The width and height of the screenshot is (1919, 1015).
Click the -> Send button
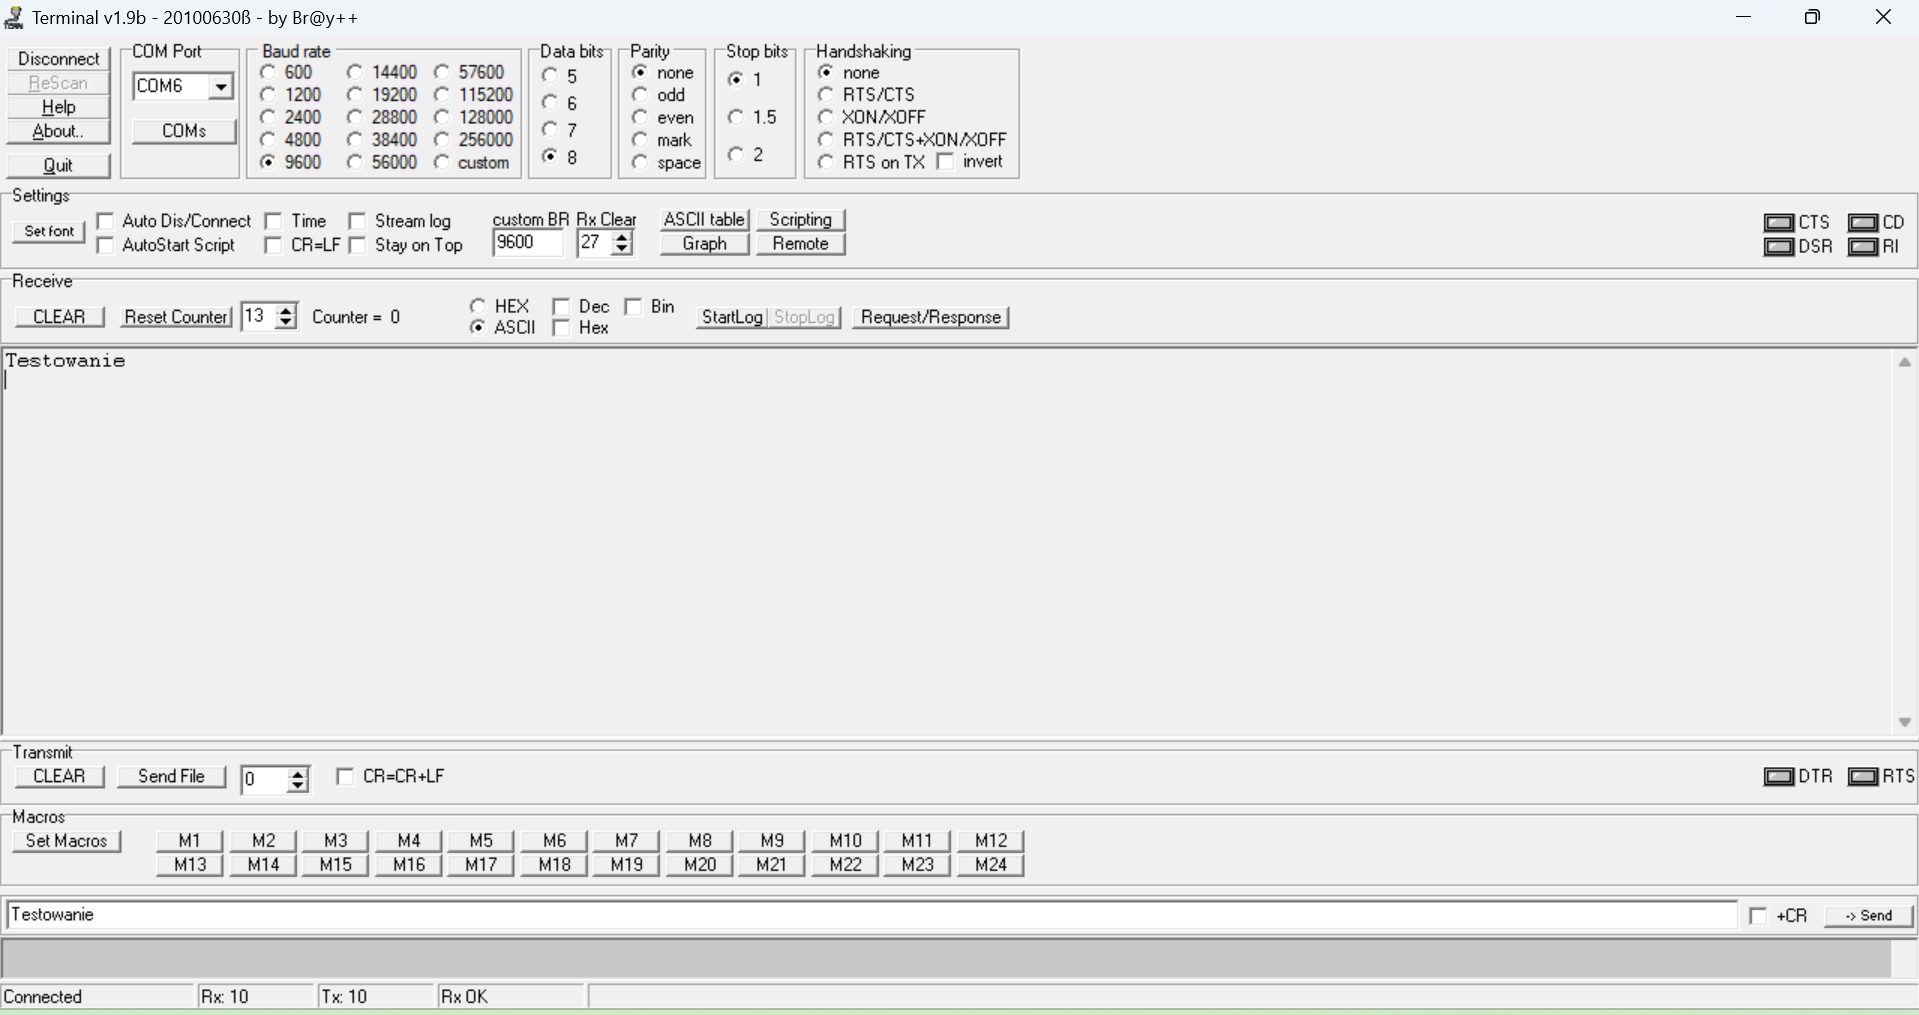click(1869, 916)
